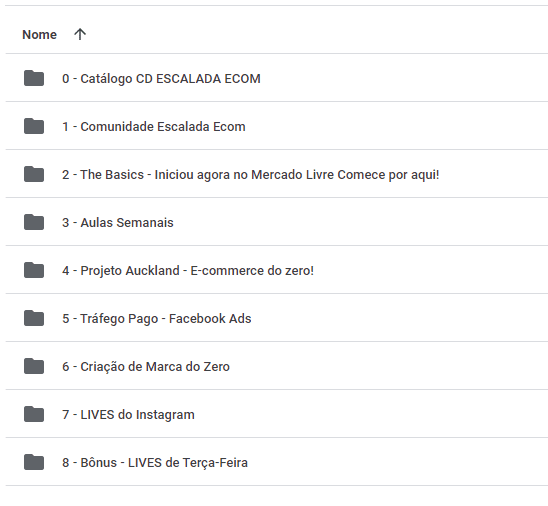
Task: Click the Nome column header
Action: point(39,35)
